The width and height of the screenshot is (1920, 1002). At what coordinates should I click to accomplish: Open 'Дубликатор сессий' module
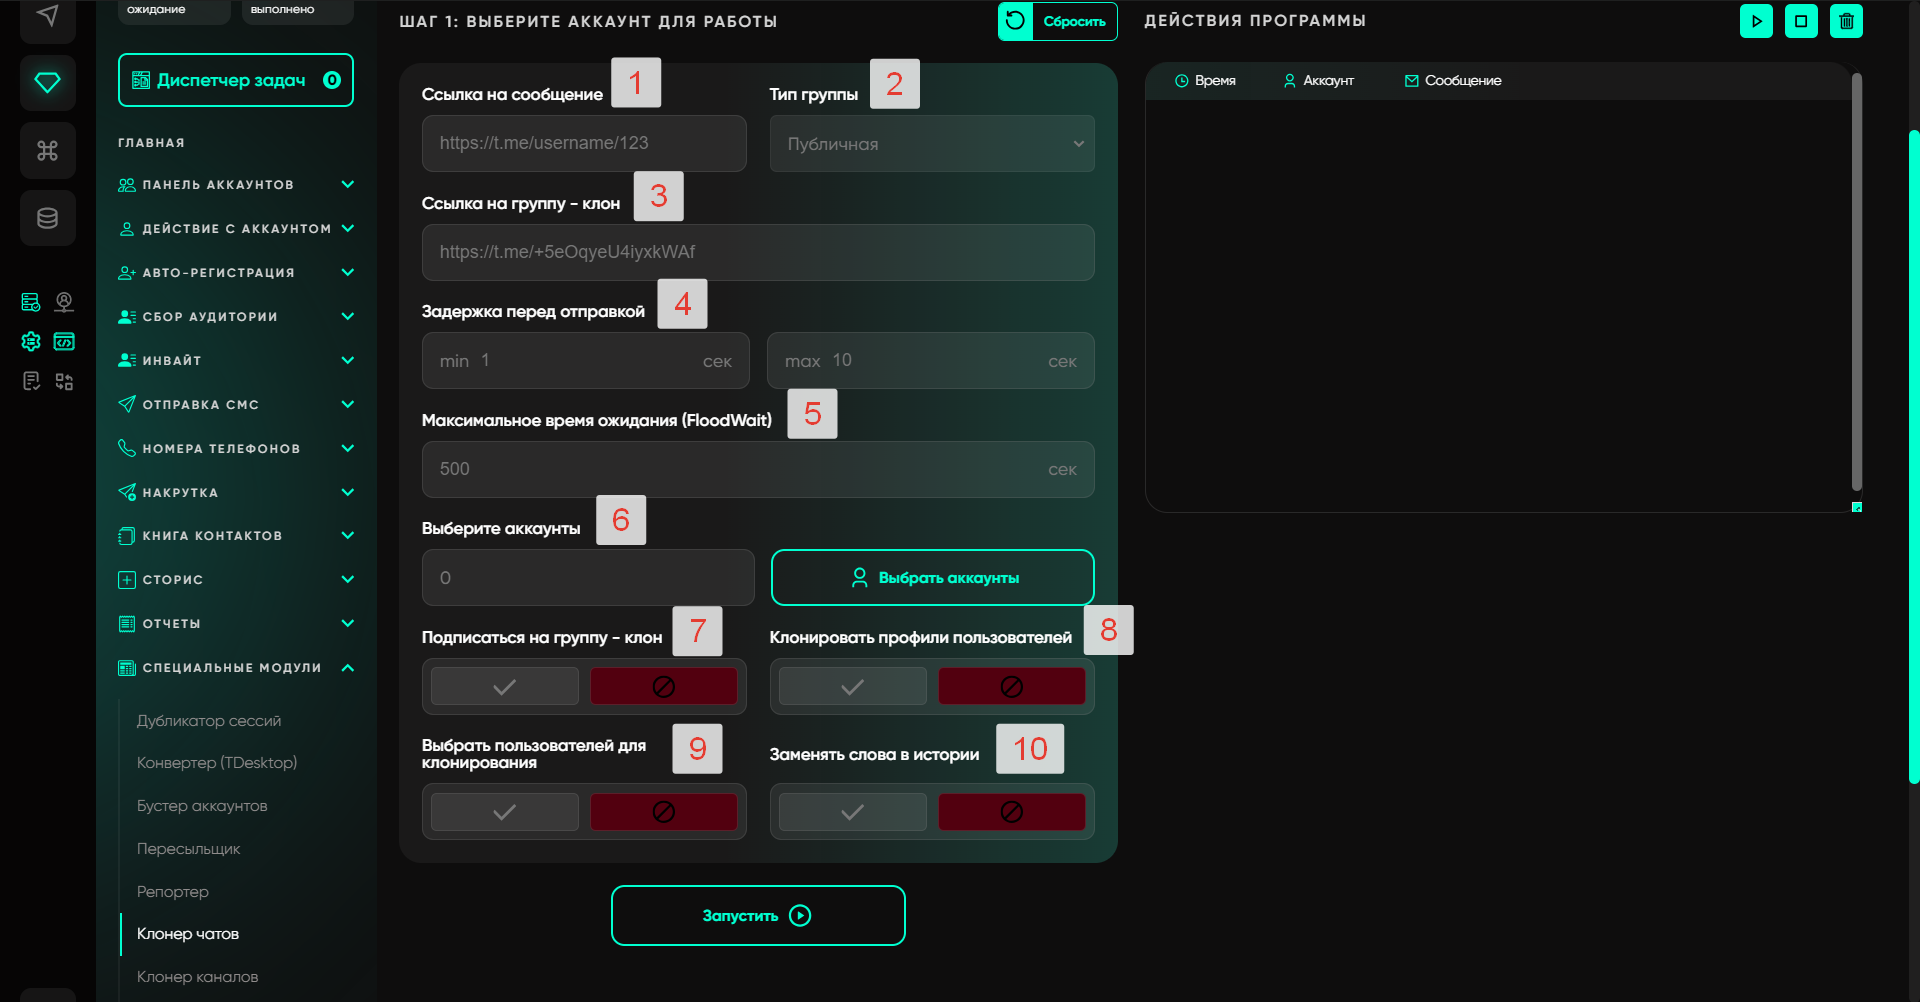tap(209, 721)
